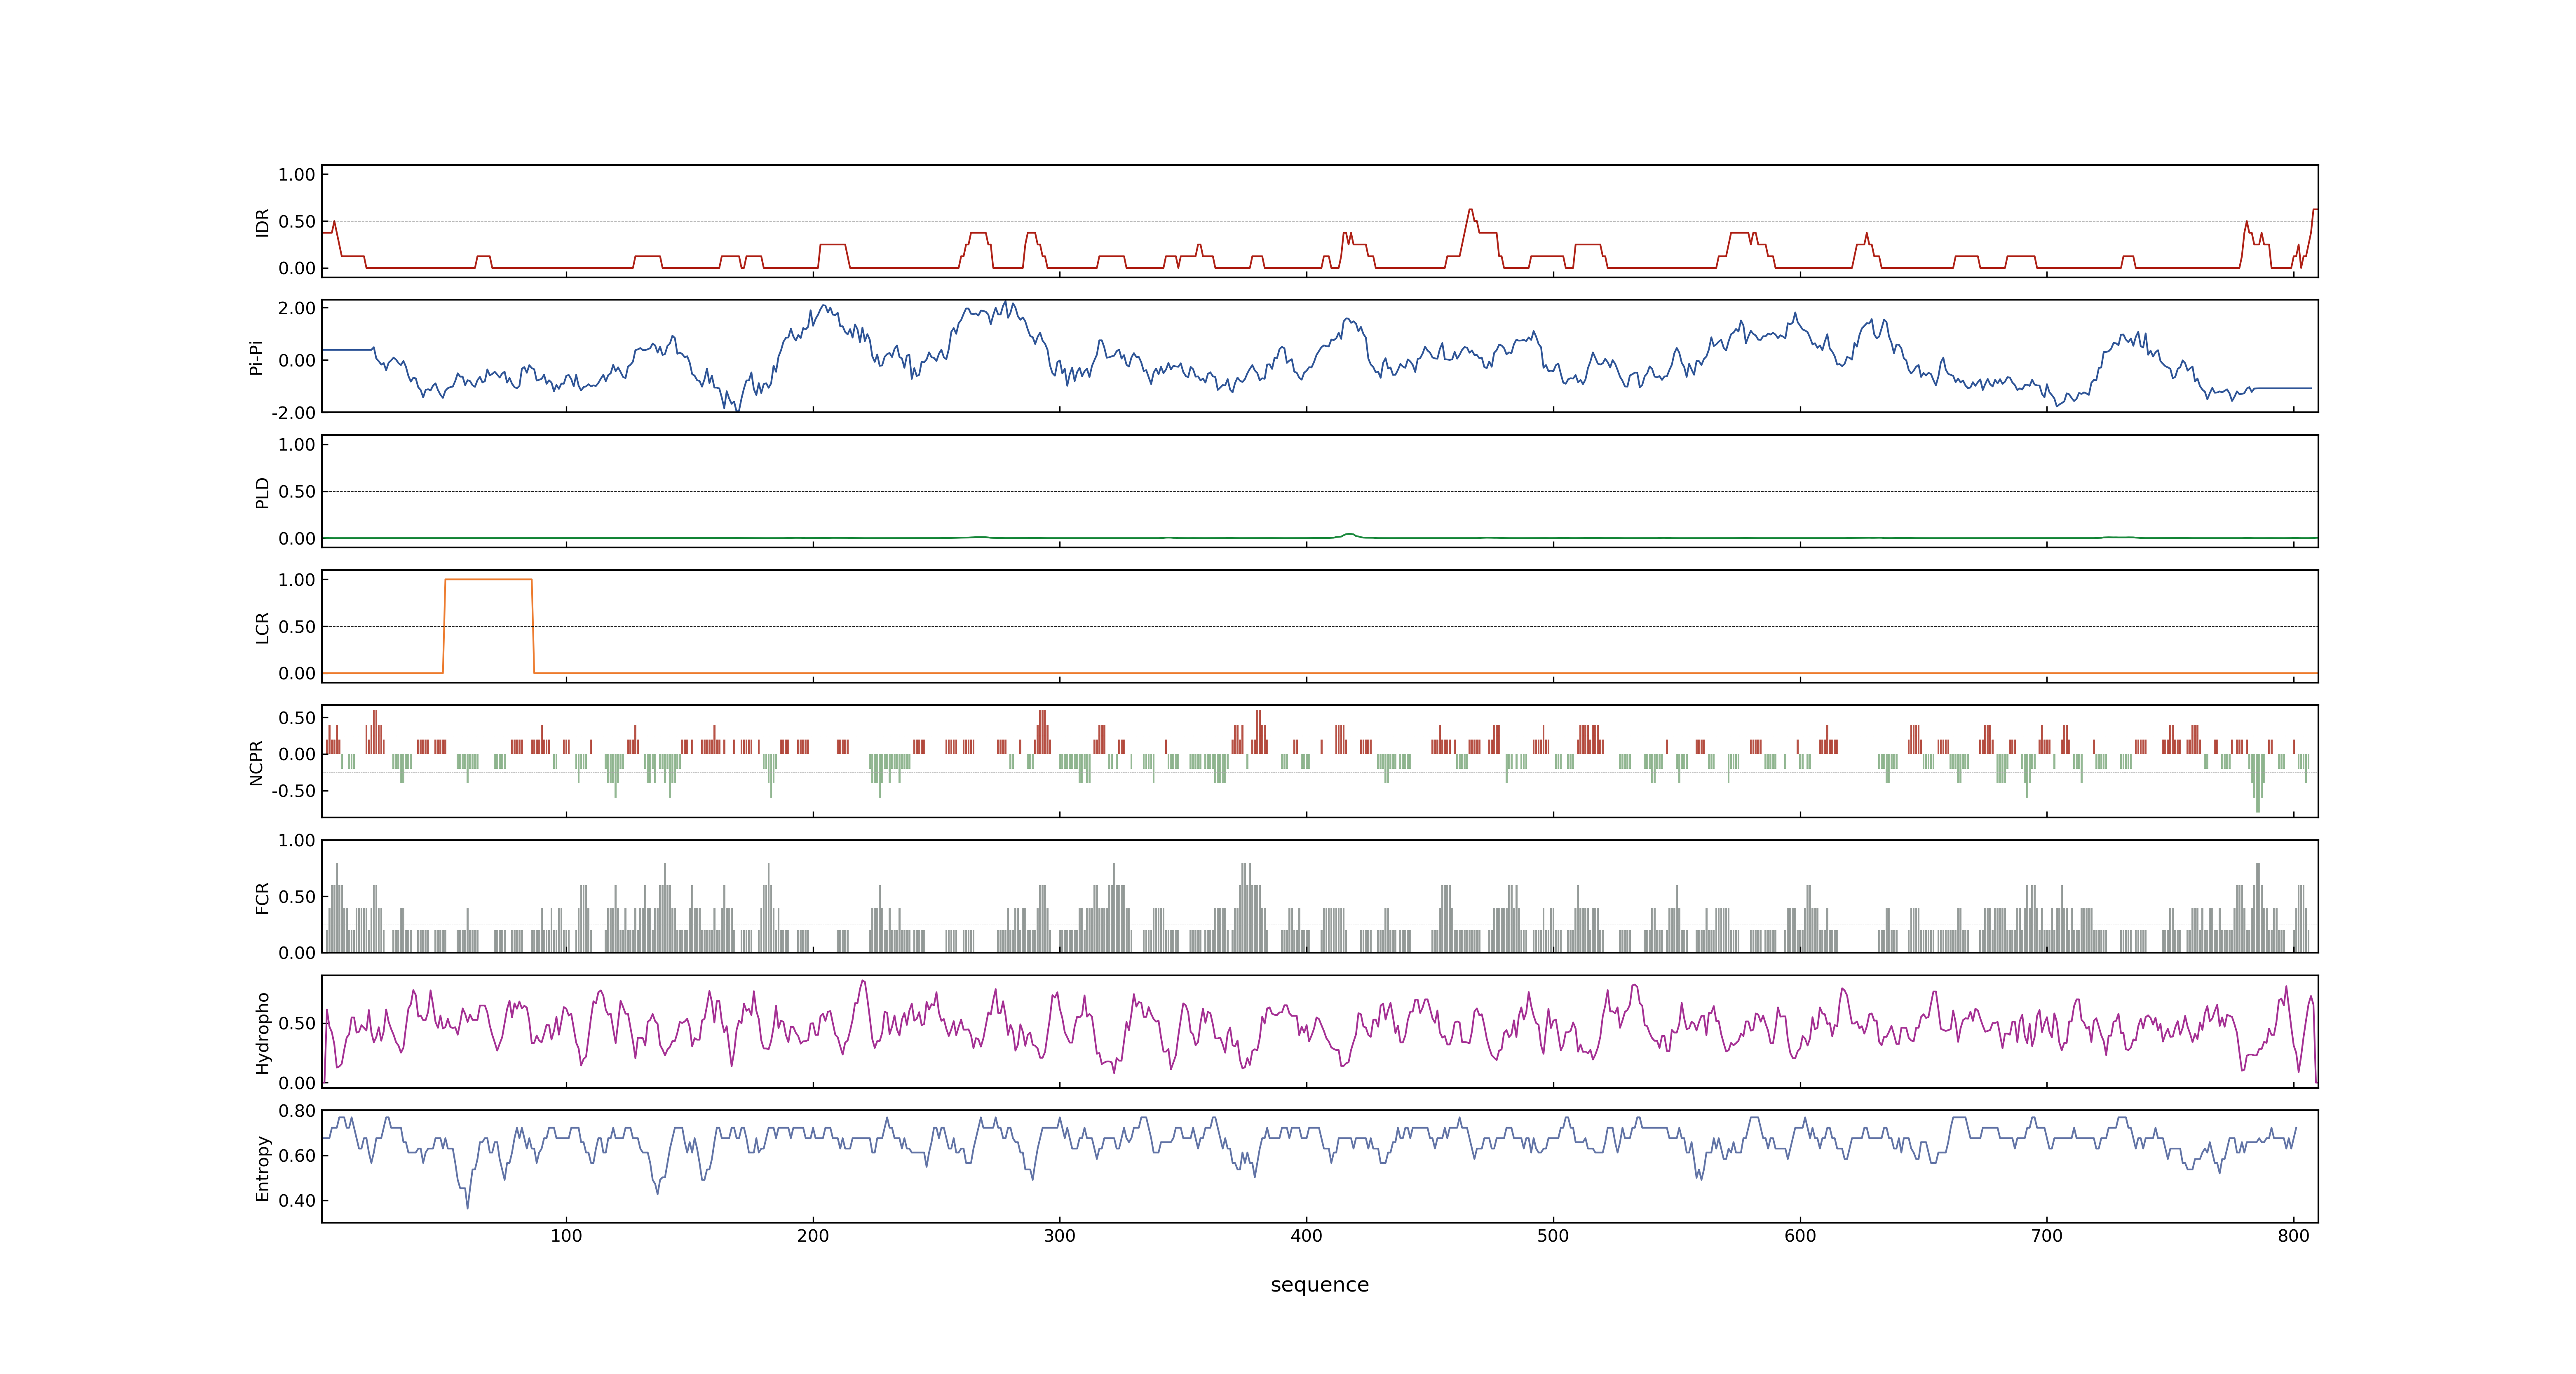Click the Hydropho axis label
This screenshot has width=2576, height=1374.
pos(262,1033)
